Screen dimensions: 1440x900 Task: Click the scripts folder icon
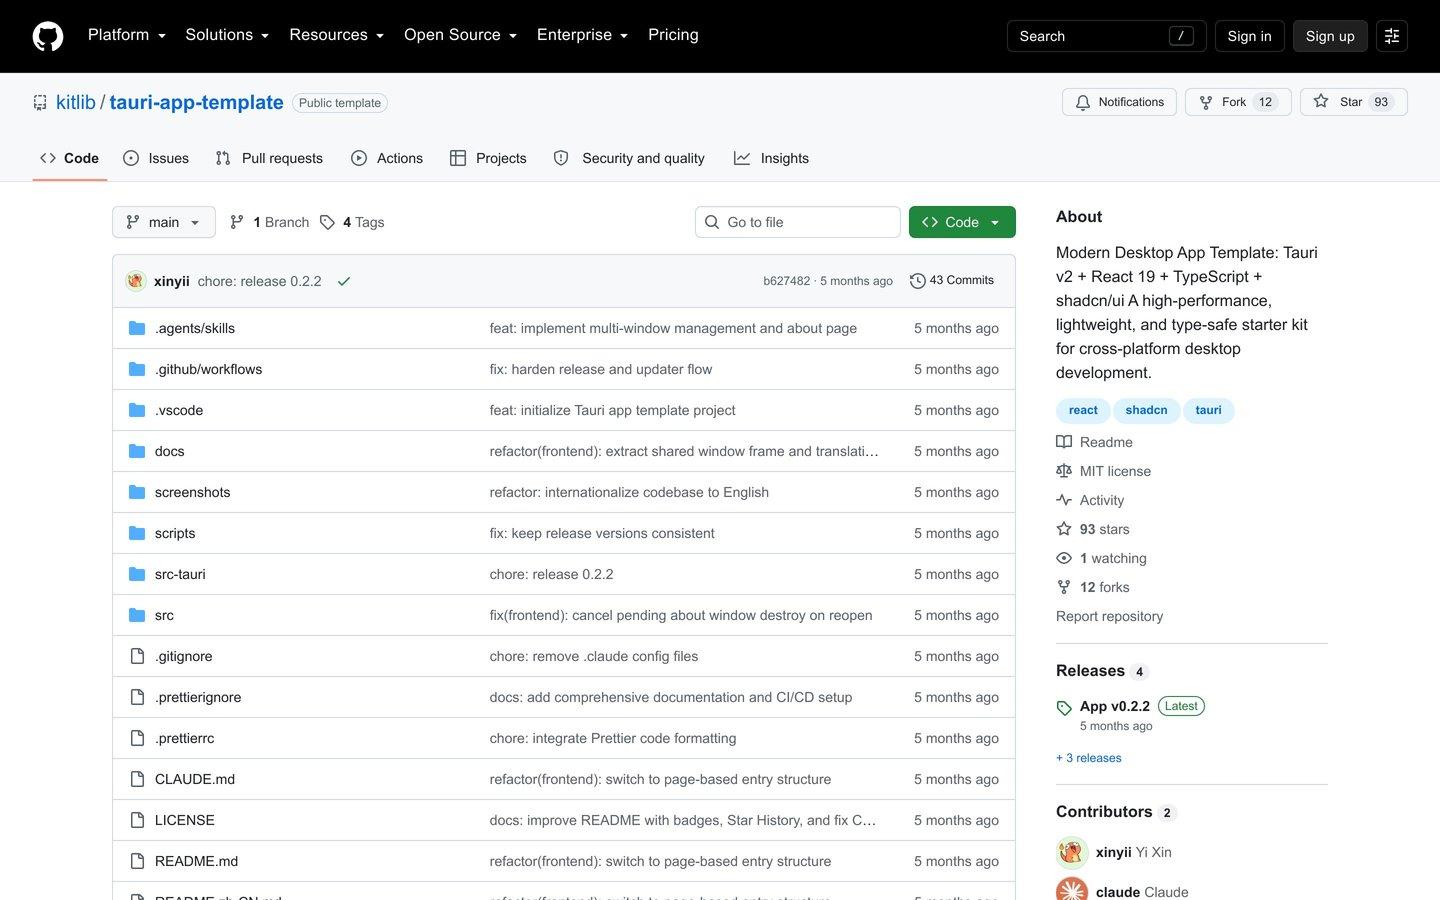(137, 533)
